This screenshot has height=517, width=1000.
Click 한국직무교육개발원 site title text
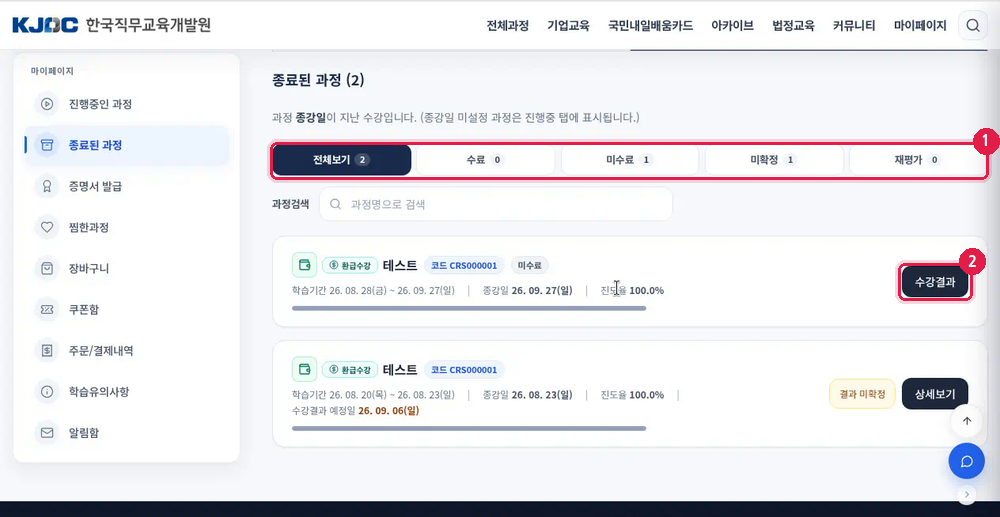click(149, 25)
